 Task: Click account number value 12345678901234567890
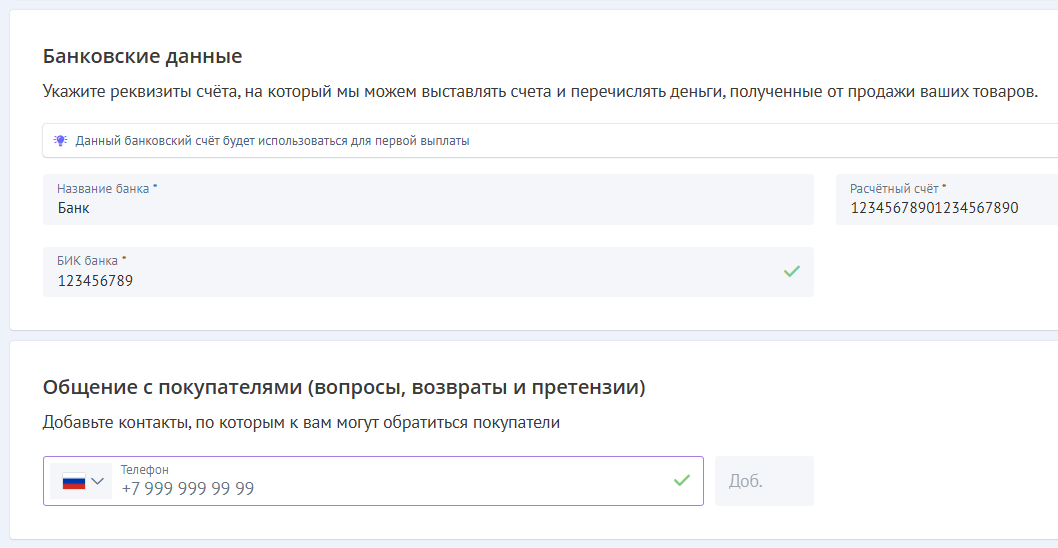933,208
